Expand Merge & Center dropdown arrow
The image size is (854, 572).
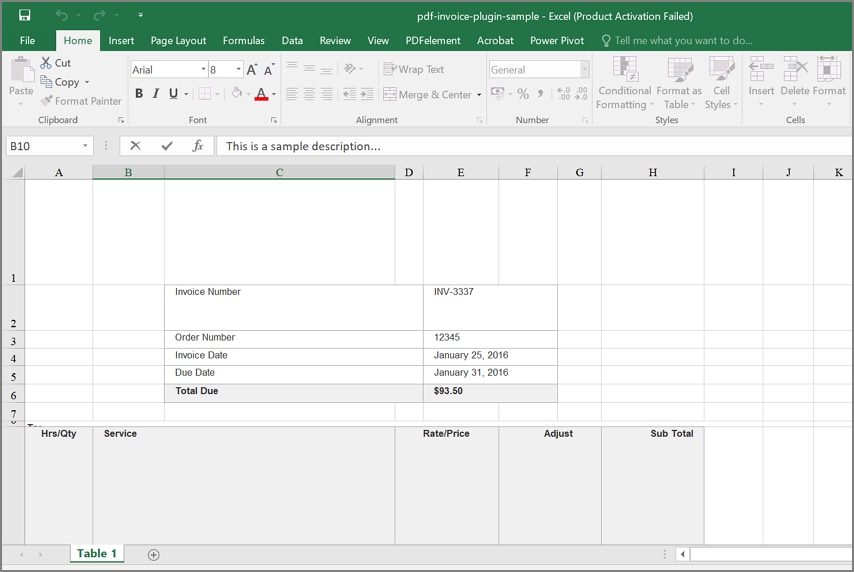(479, 95)
